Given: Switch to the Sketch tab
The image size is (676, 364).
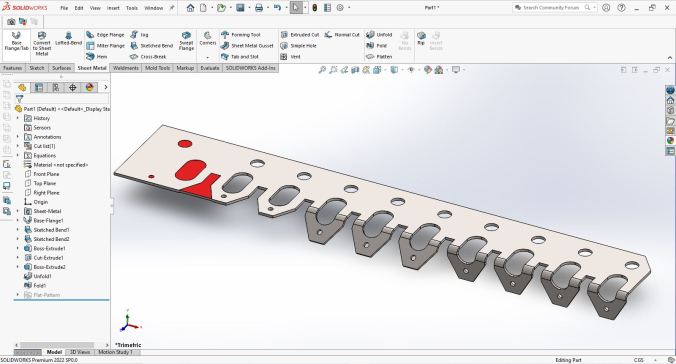Looking at the screenshot, I should point(37,68).
